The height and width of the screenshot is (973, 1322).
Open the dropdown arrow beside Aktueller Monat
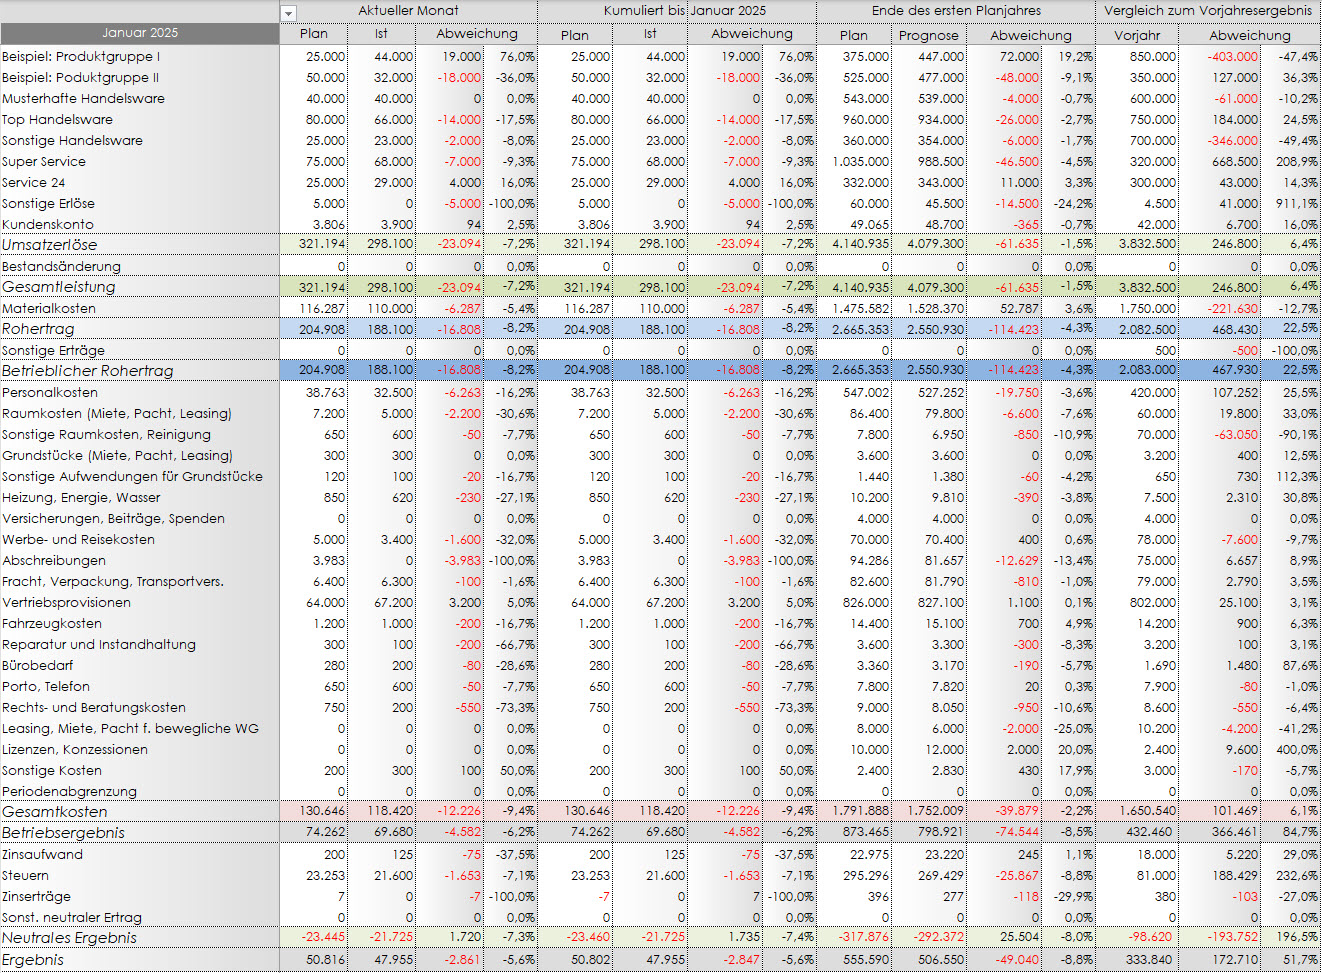coord(289,13)
